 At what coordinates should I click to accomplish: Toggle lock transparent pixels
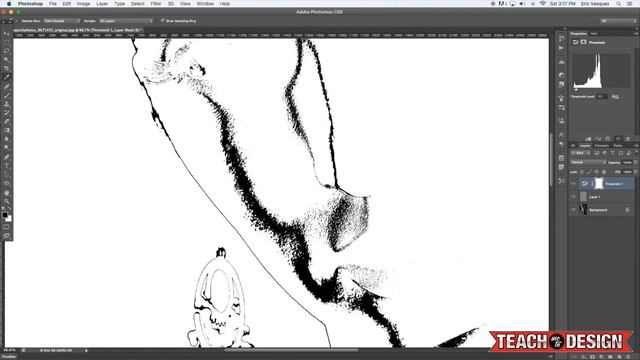pos(582,172)
